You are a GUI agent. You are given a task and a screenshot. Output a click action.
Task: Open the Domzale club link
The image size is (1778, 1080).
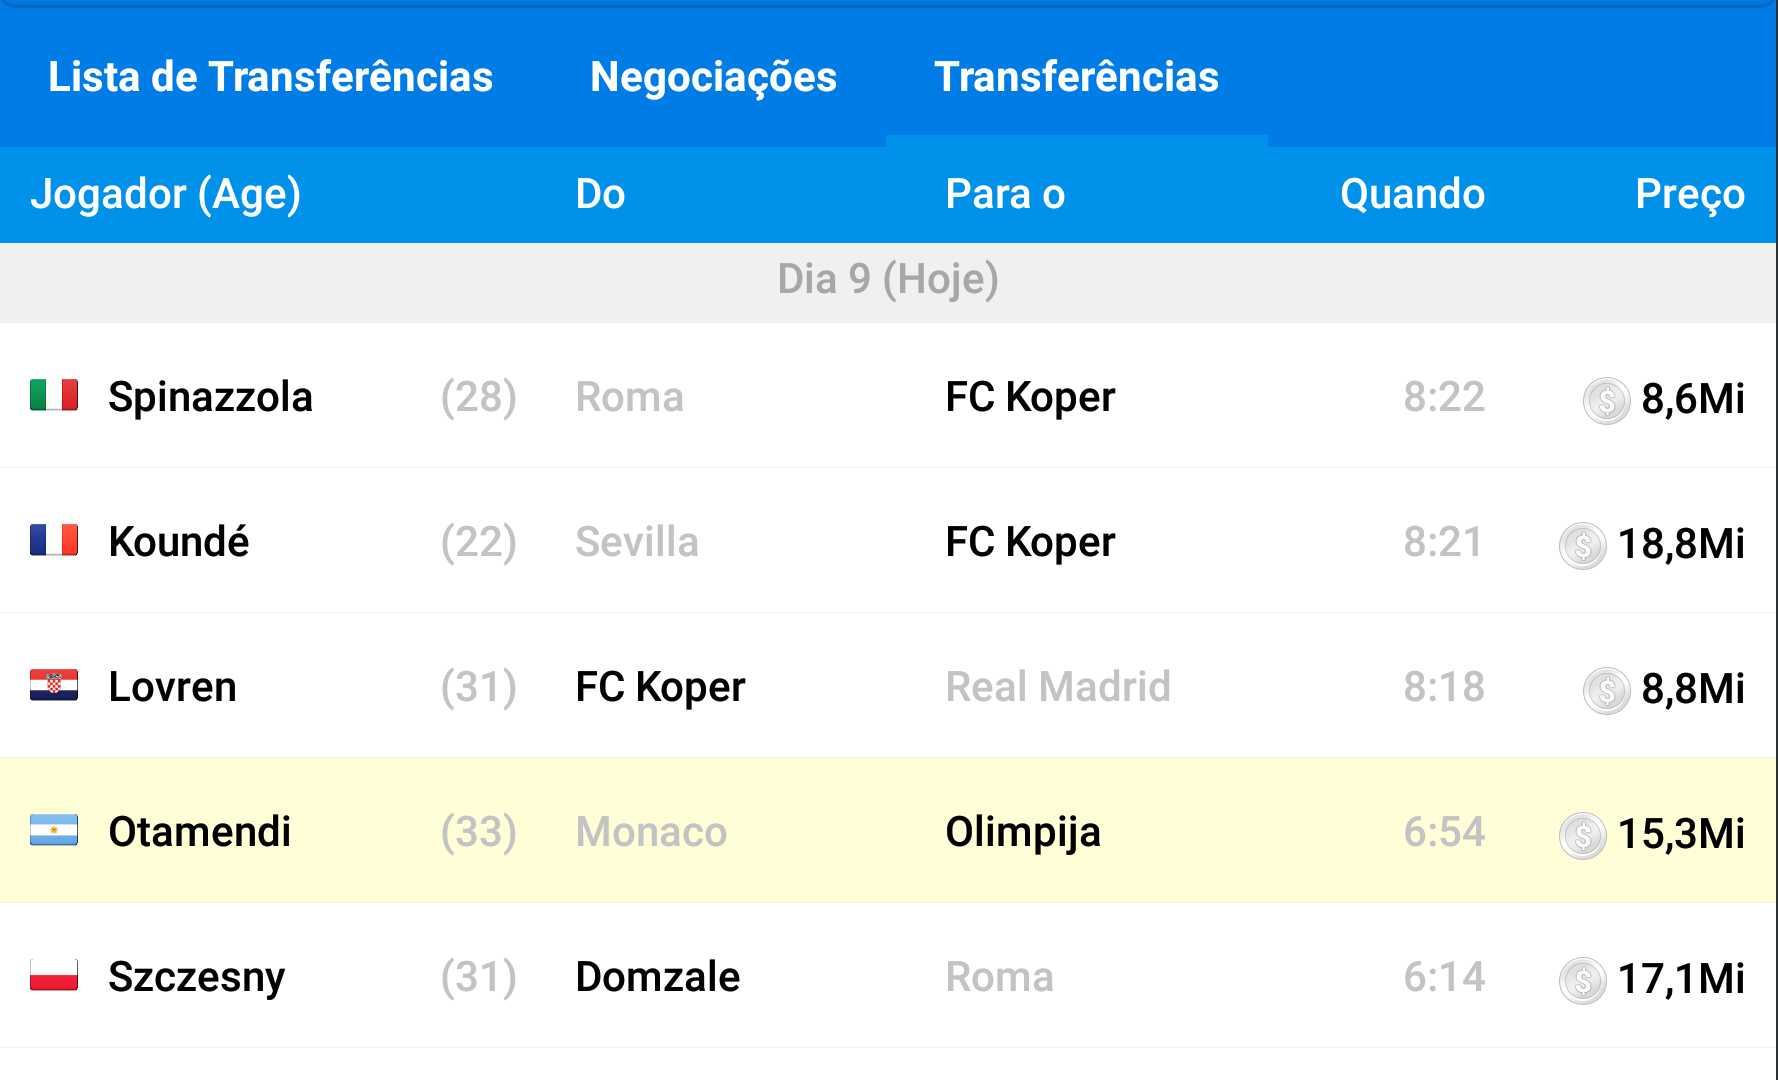tap(657, 977)
